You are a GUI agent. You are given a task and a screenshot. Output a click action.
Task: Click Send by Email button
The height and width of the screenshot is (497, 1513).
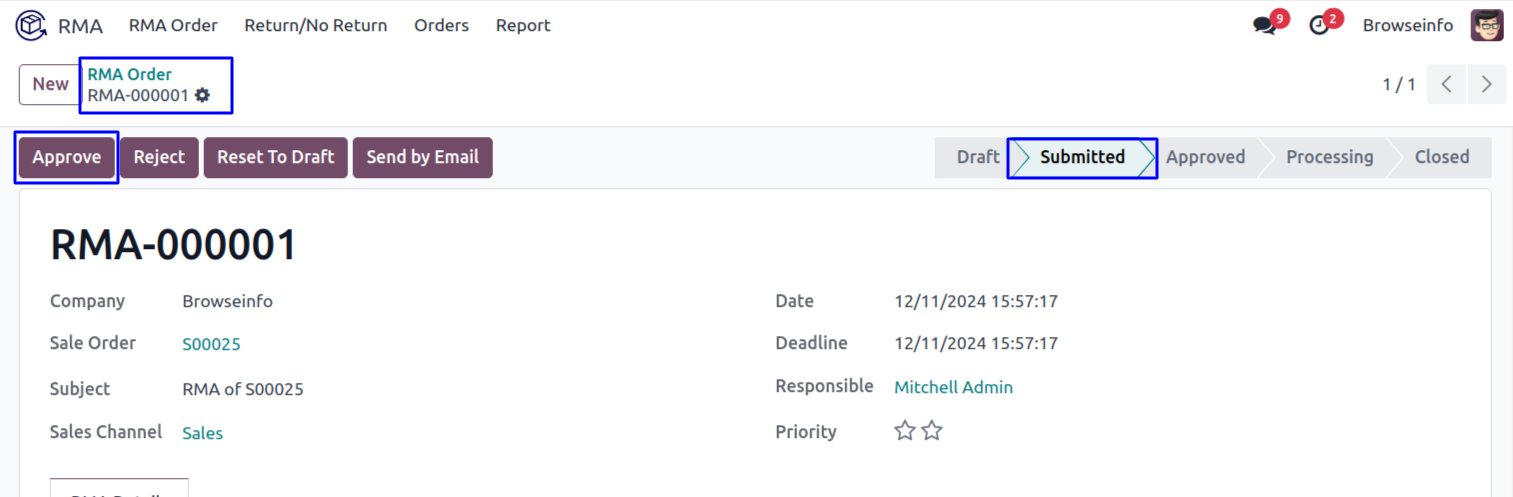422,157
